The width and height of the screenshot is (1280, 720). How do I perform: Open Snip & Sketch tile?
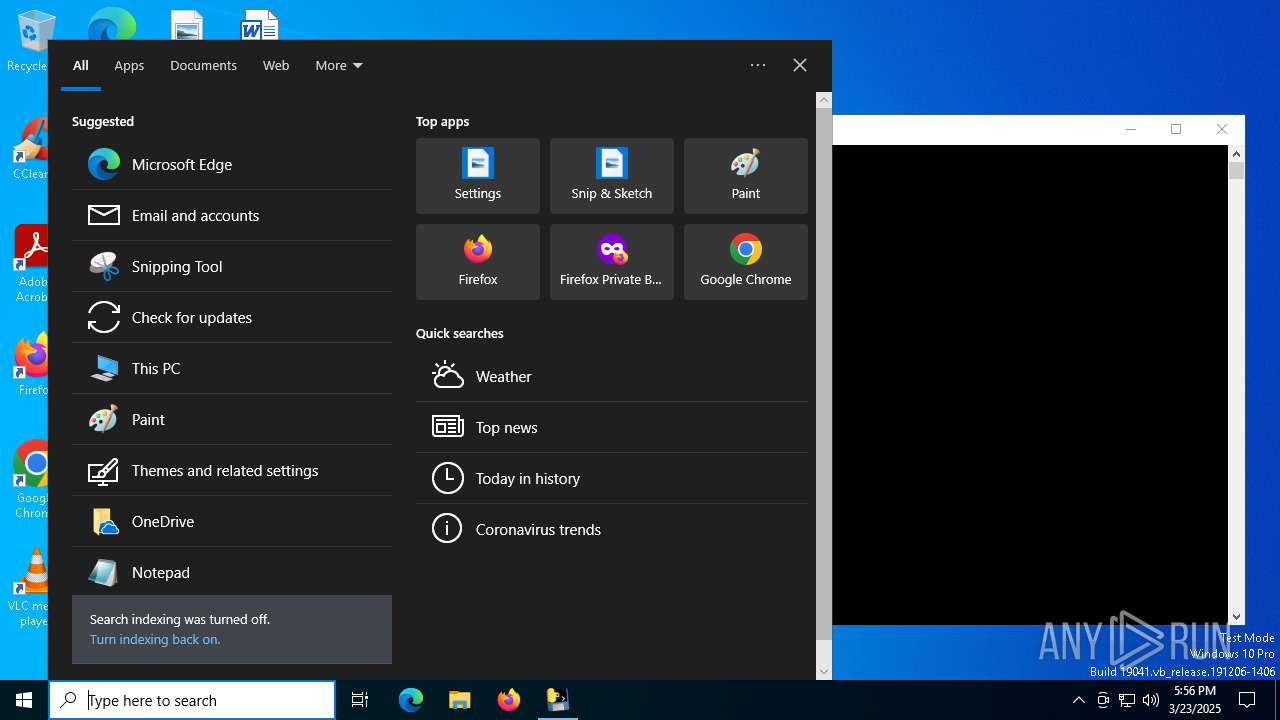tap(612, 176)
